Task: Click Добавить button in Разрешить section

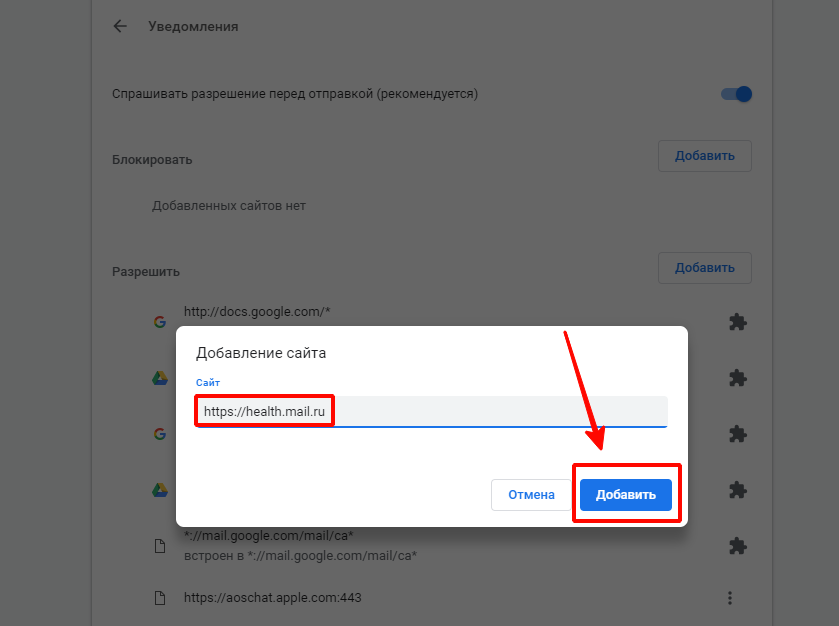Action: point(705,268)
